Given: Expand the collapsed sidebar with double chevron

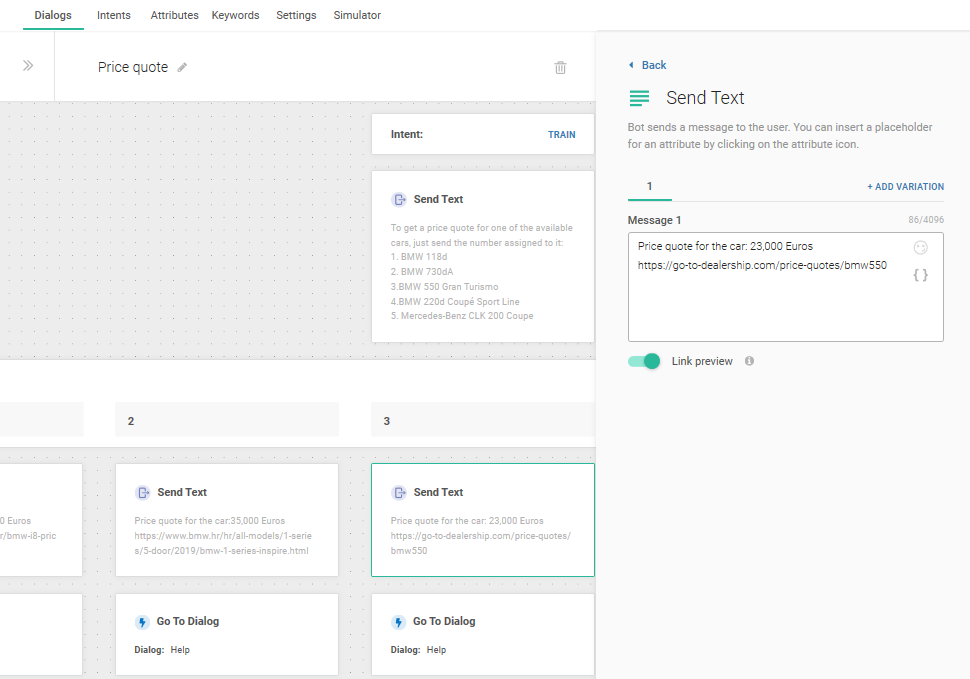Looking at the screenshot, I should pos(28,66).
